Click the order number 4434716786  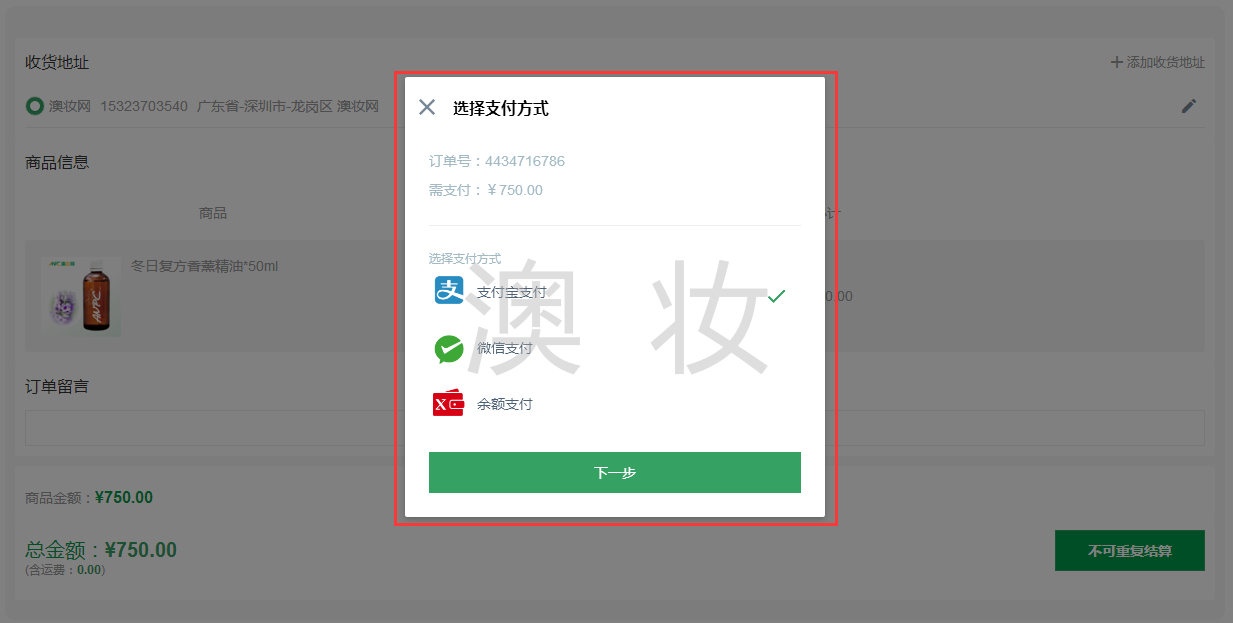pyautogui.click(x=524, y=161)
